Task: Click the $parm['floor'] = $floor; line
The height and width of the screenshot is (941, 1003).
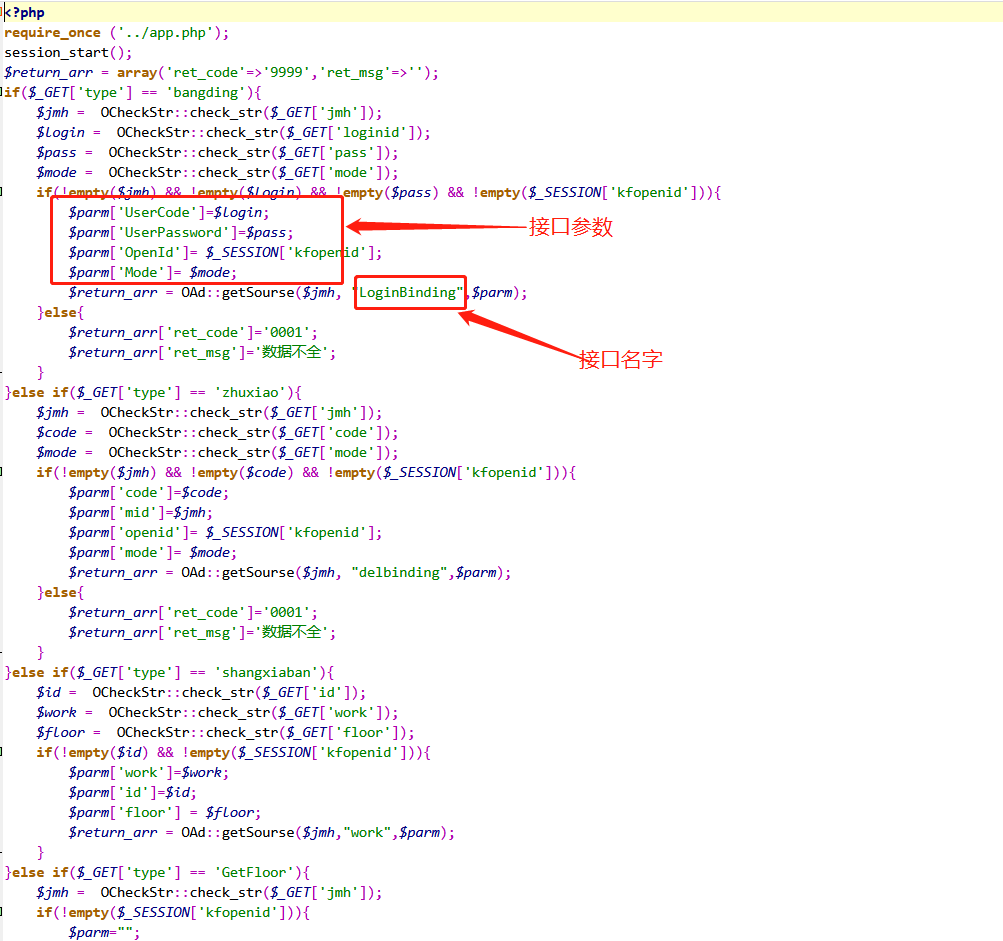Action: pos(165,812)
